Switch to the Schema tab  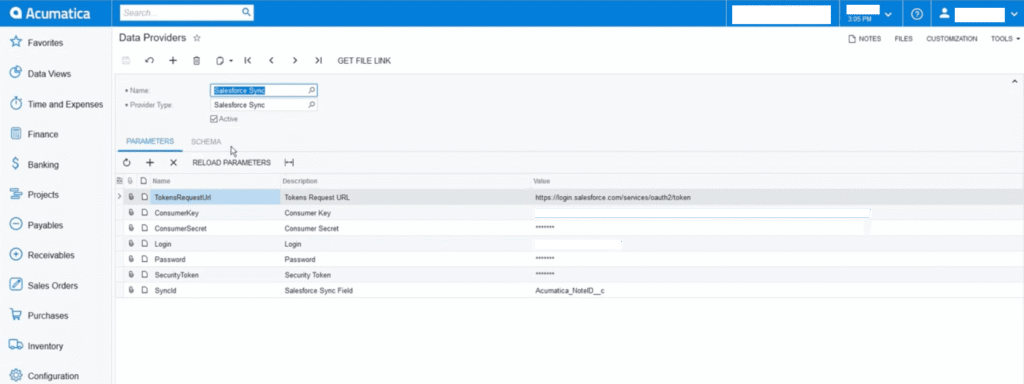coord(206,141)
